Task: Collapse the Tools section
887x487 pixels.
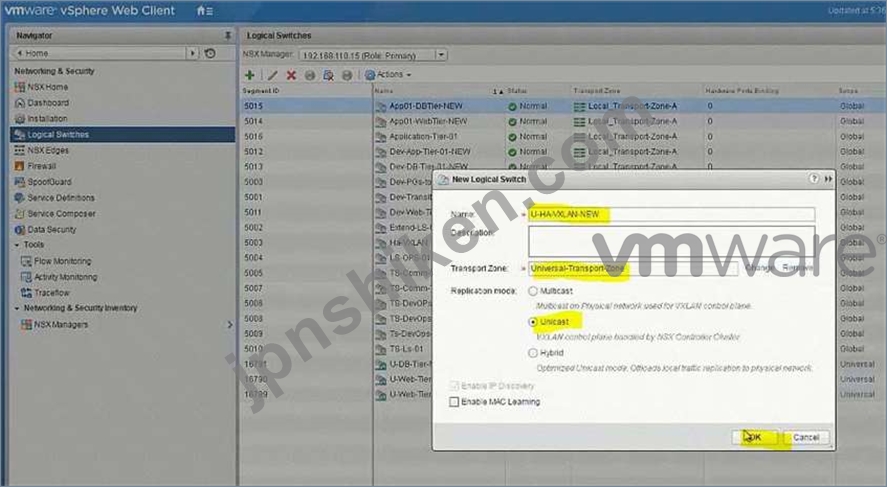Action: pos(17,245)
